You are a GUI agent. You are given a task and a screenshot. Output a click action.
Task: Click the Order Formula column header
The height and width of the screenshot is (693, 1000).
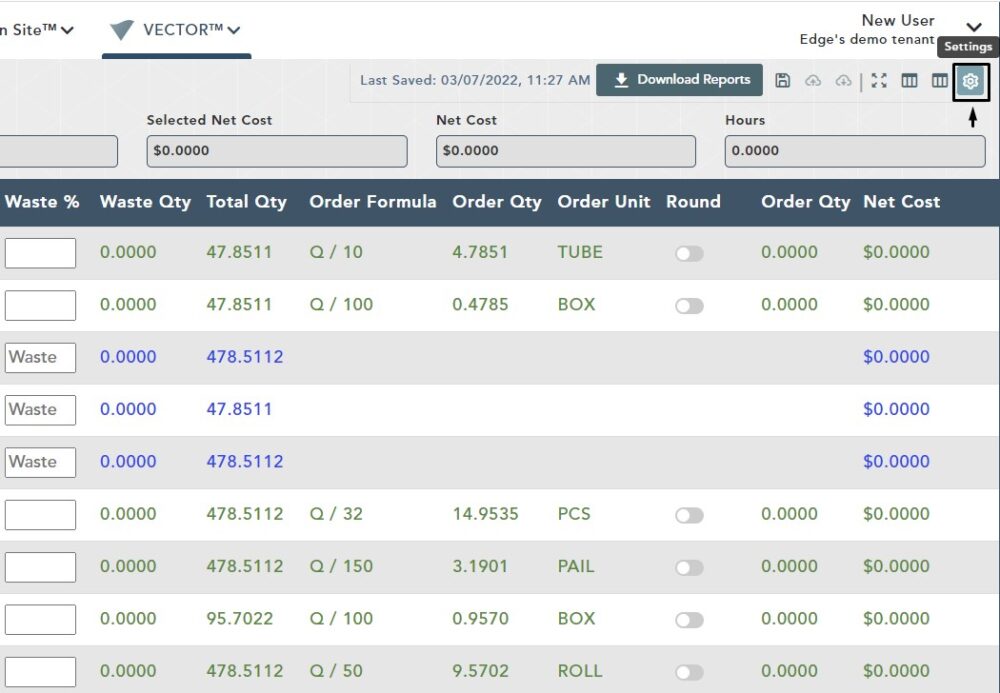[372, 202]
